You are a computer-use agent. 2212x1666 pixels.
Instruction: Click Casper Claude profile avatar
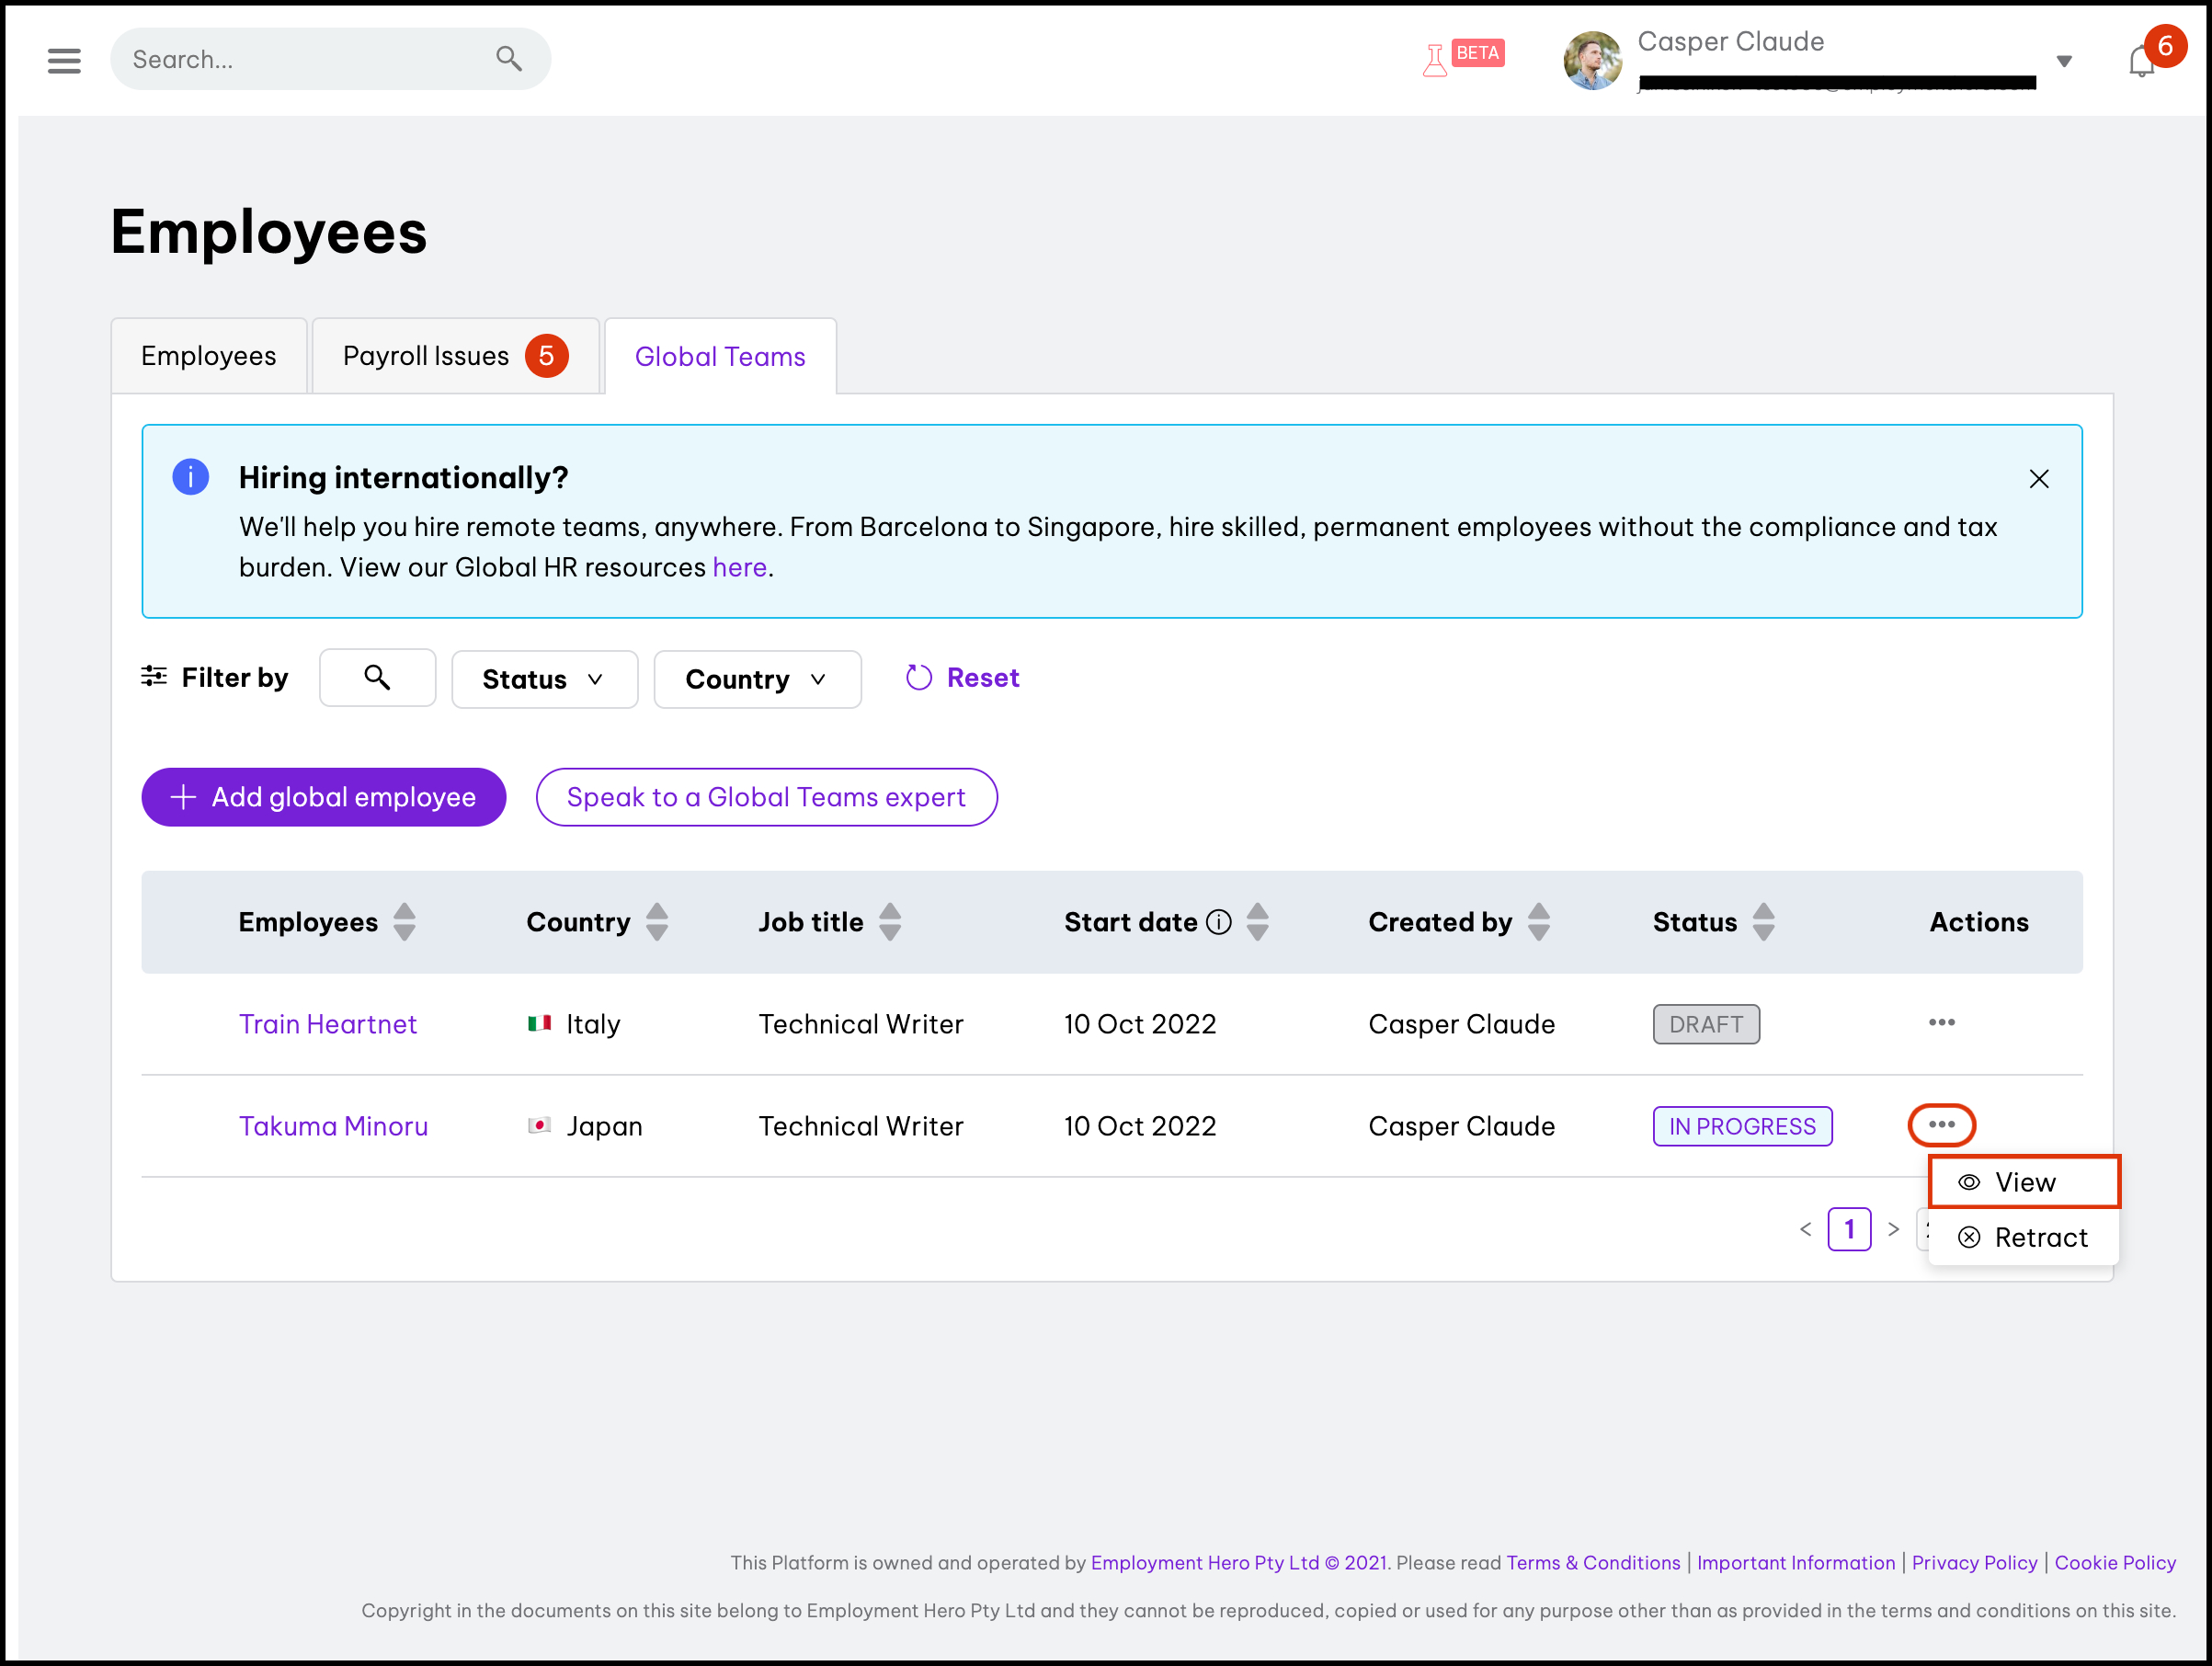click(1591, 60)
